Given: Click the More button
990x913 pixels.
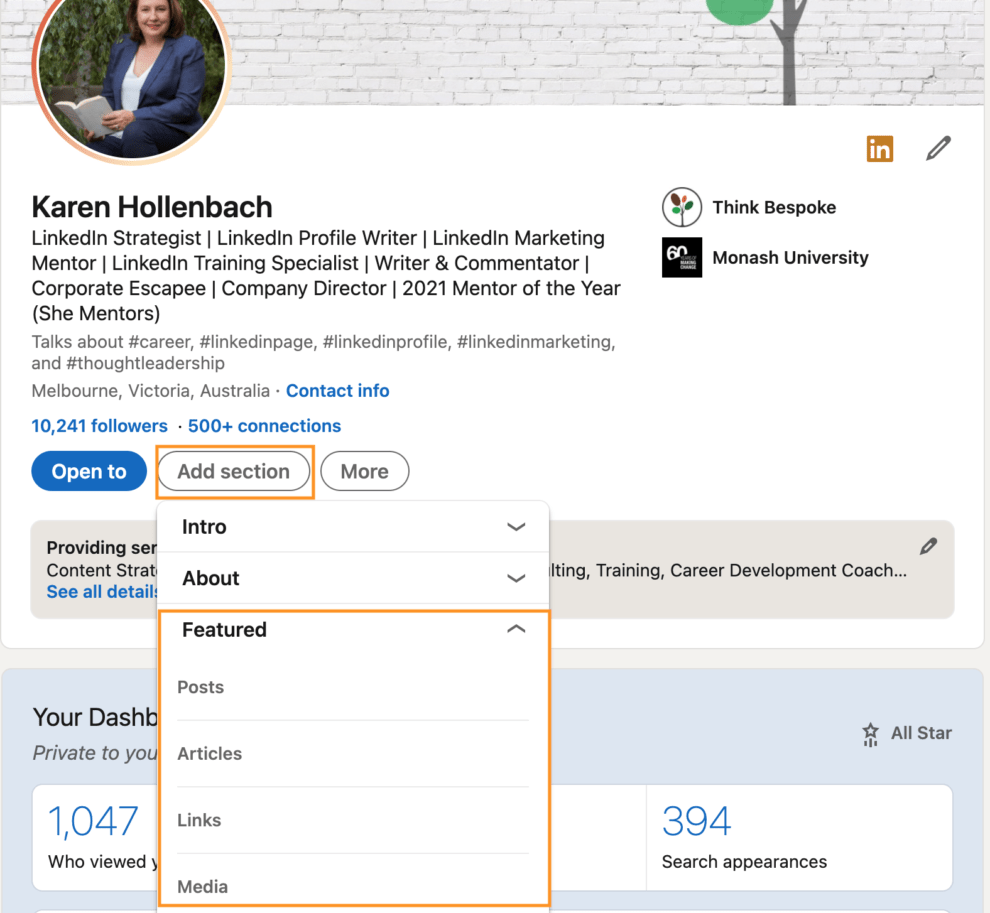Looking at the screenshot, I should click(x=364, y=471).
